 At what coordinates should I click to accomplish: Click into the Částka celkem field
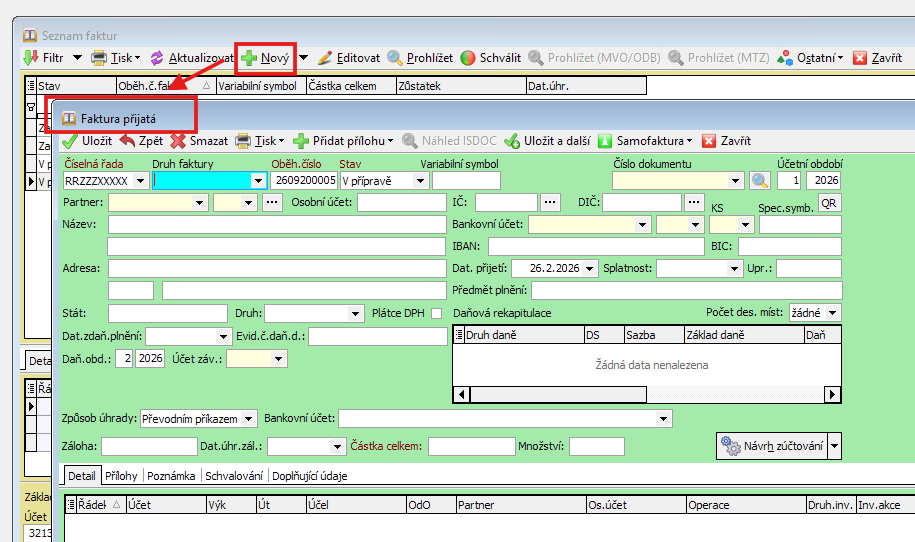[x=471, y=446]
